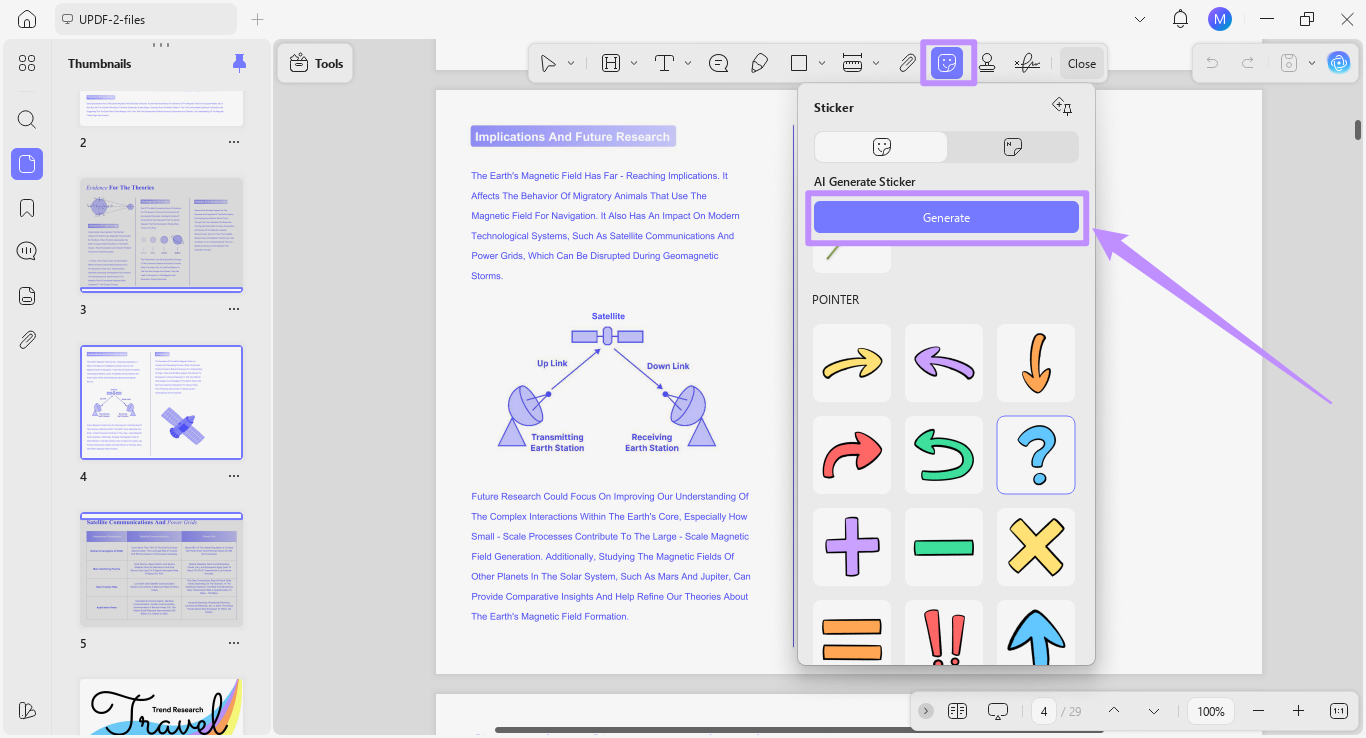1366x738 pixels.
Task: Open the more options menu for page 2
Action: 234,142
